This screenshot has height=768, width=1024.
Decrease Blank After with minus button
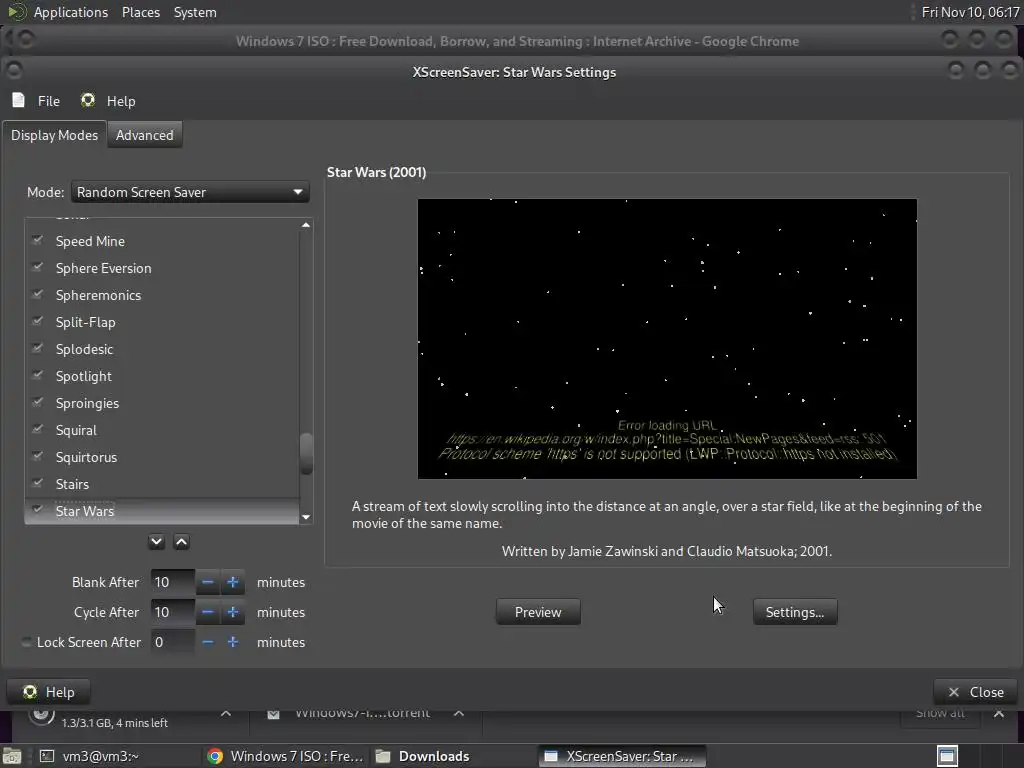click(208, 582)
